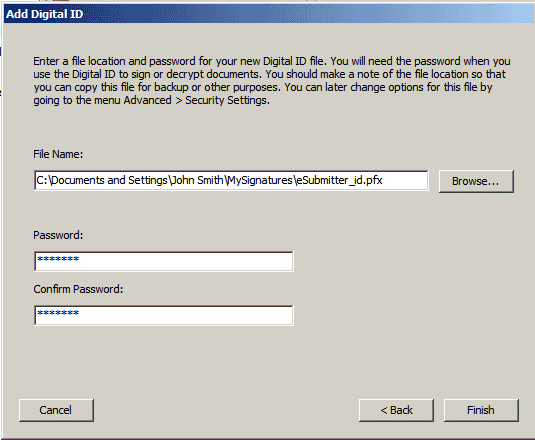This screenshot has width=535, height=440.
Task: Click the "File Name:" label
Action: click(58, 154)
